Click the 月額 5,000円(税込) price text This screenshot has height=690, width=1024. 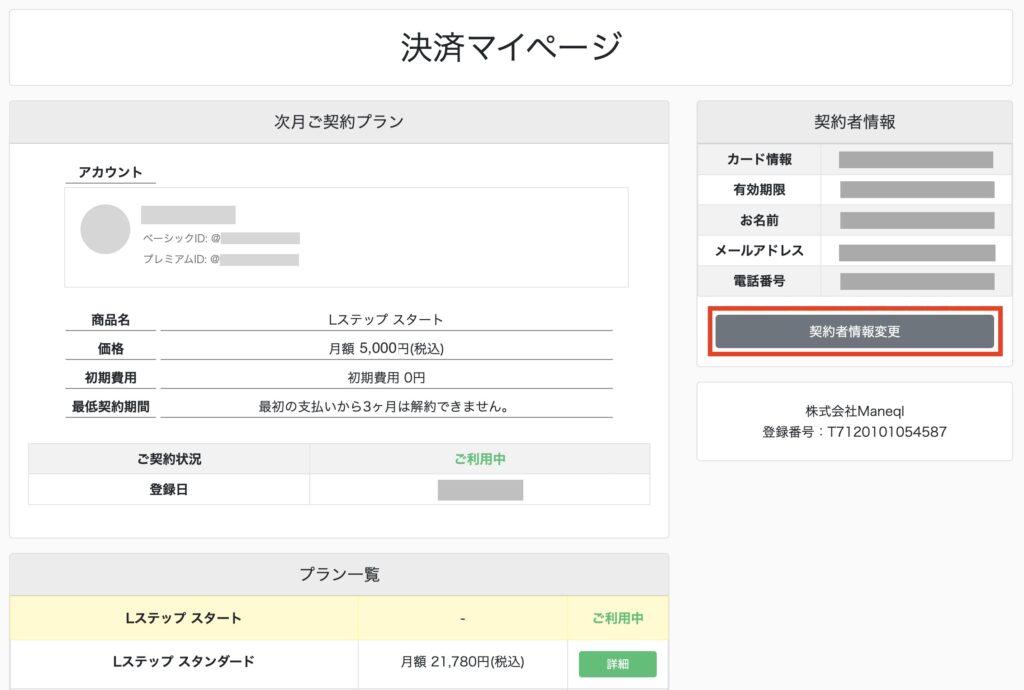[x=386, y=349]
